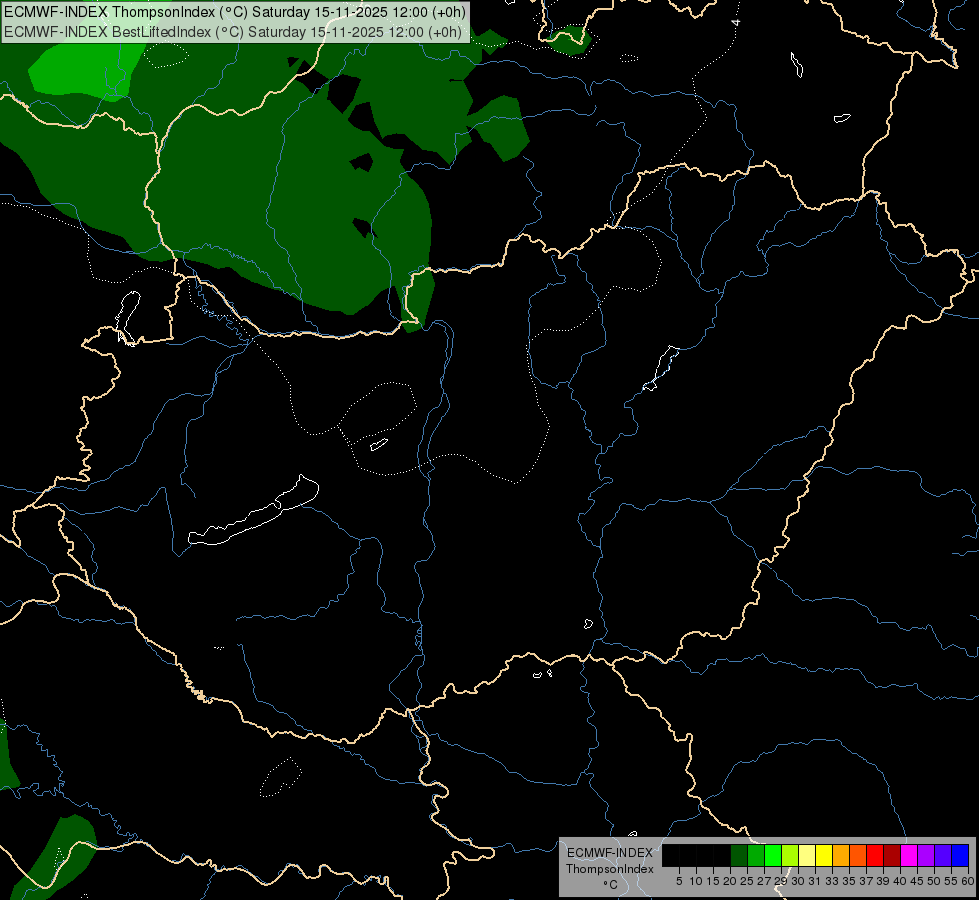Screen dimensions: 979x900
Task: Click the '°C' unit label in legend
Action: (611, 884)
